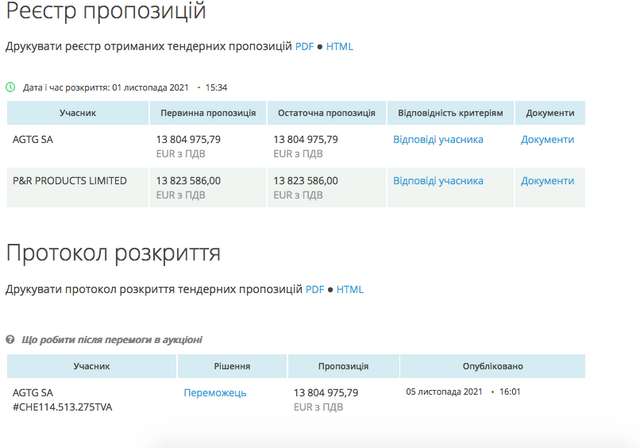
Task: Click the Переможець decision link
Action: pos(215,393)
